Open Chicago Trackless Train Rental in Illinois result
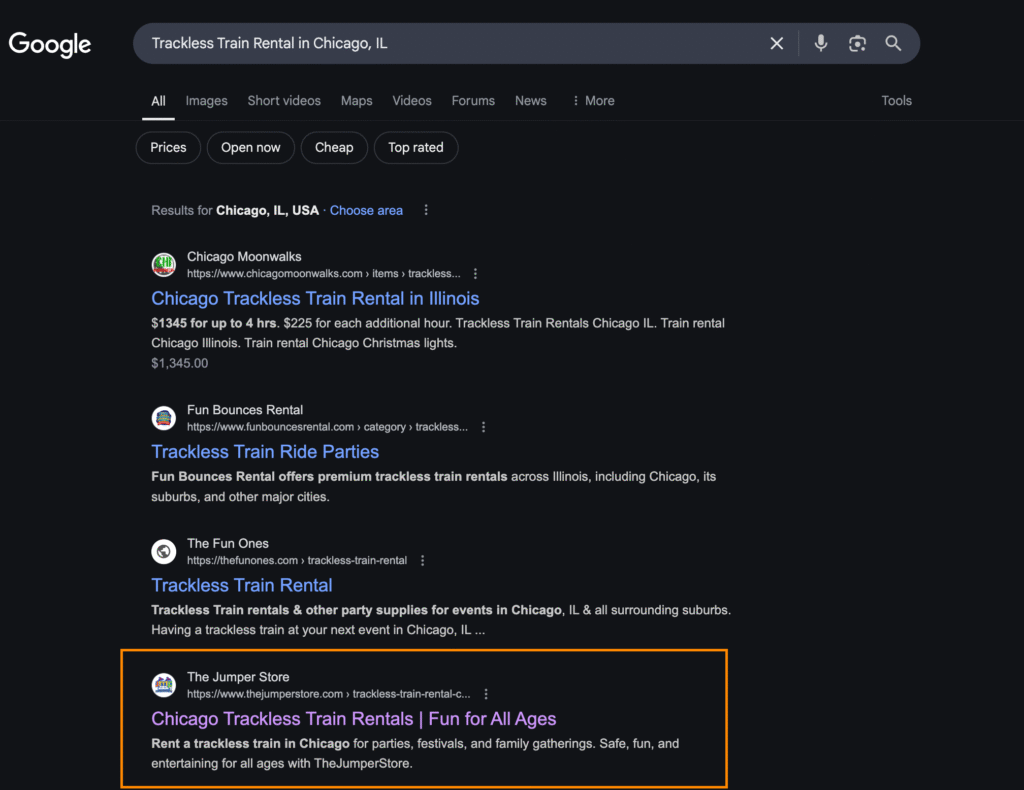 [x=315, y=298]
